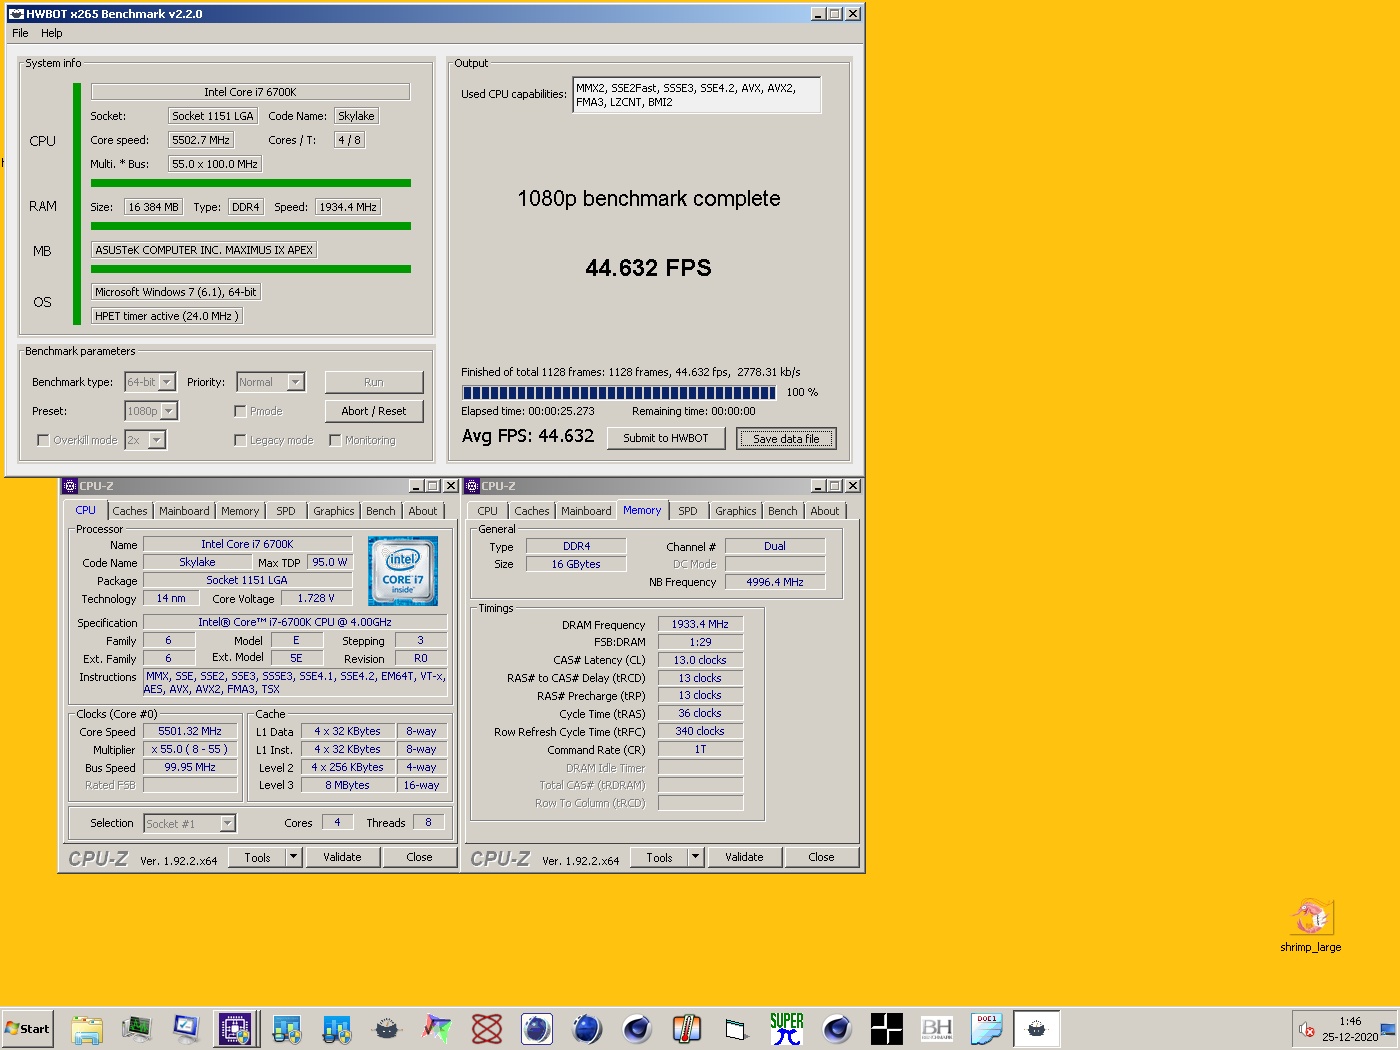Click the HPET timer active (24.0 MHz) field
Screen dimensions: 1400x1050
[167, 316]
